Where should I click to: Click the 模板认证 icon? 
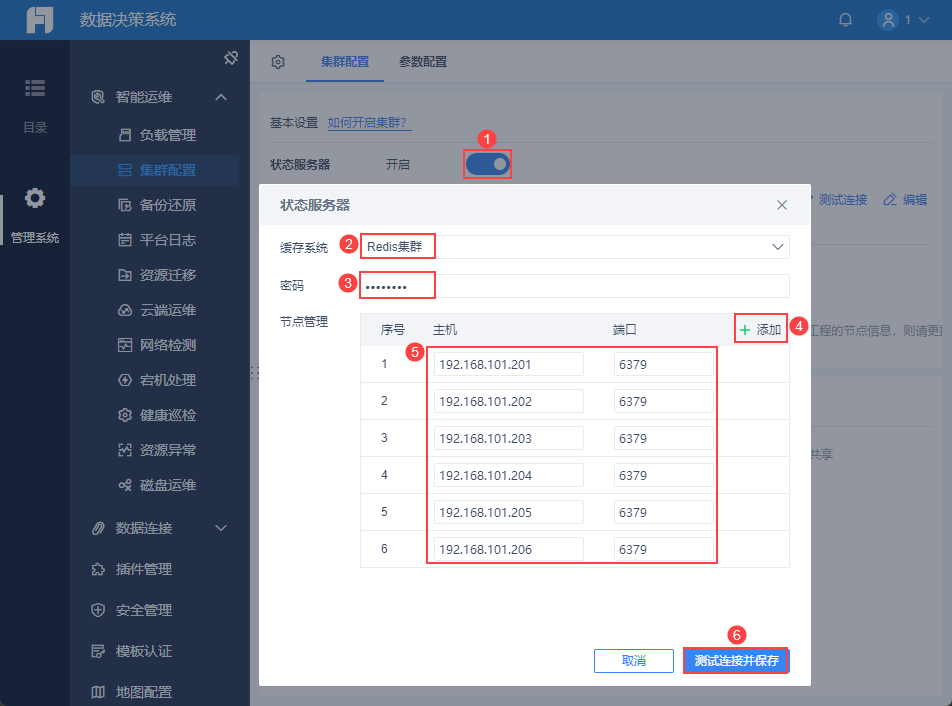pyautogui.click(x=98, y=651)
